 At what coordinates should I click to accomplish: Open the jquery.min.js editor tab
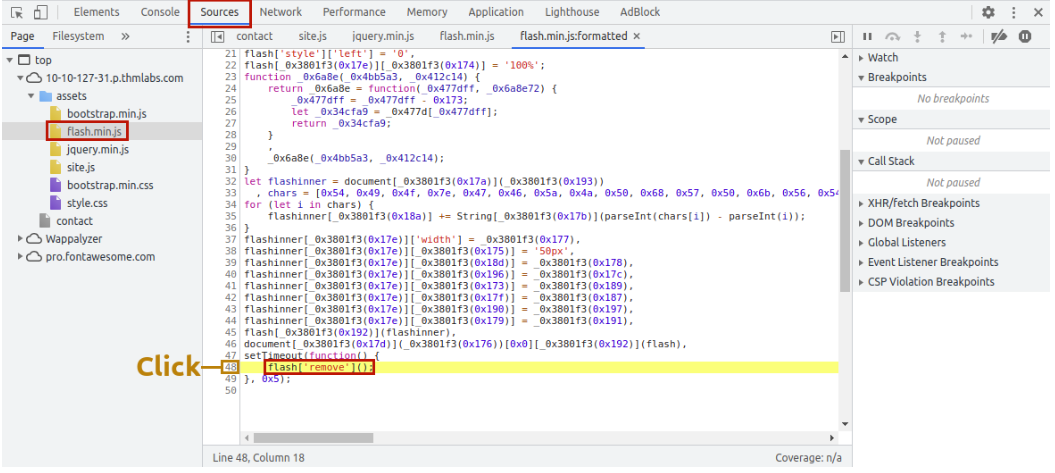point(381,36)
